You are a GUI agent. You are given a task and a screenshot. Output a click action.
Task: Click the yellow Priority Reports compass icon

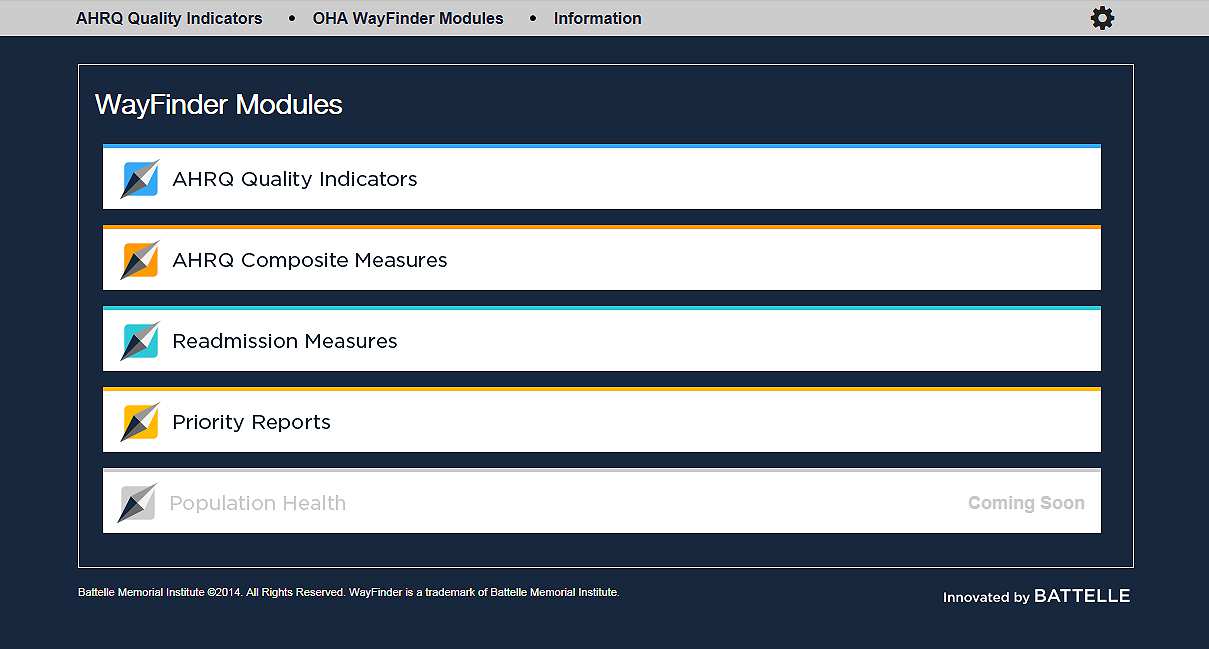140,422
